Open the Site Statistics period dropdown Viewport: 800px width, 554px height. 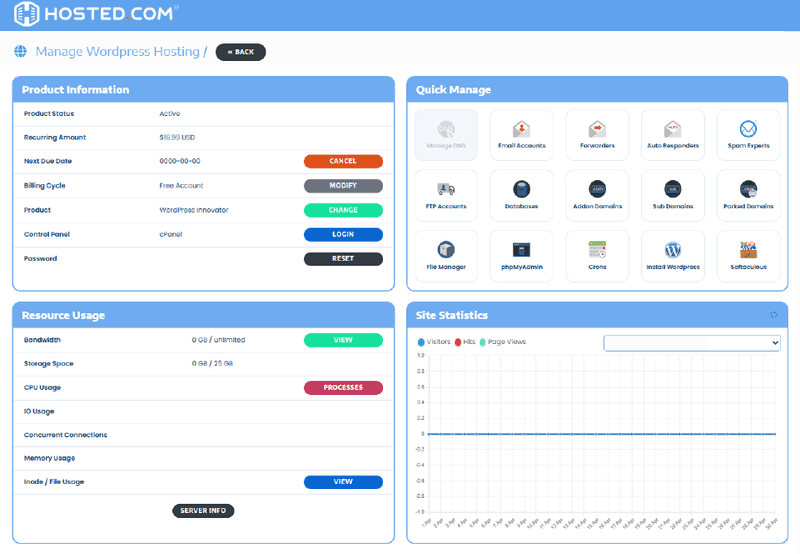(692, 343)
